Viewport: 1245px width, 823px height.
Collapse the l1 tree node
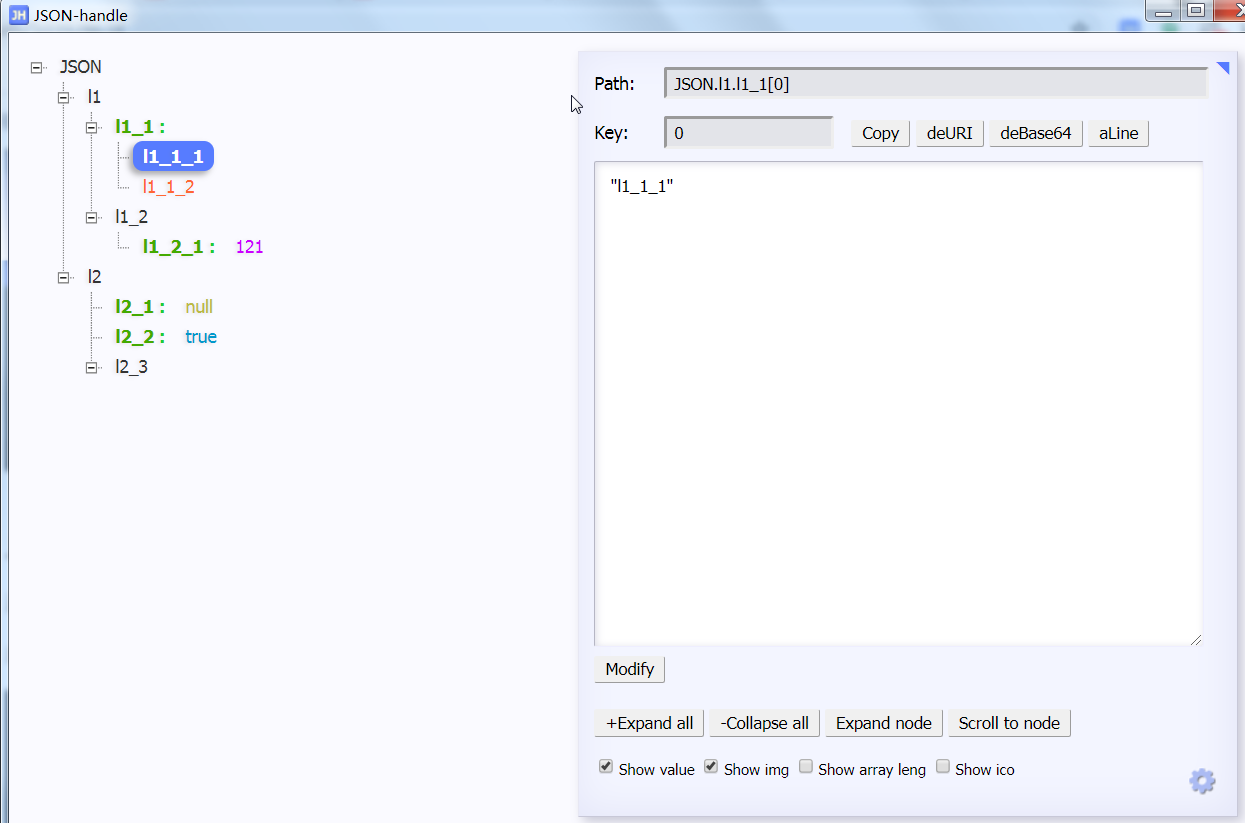(65, 97)
